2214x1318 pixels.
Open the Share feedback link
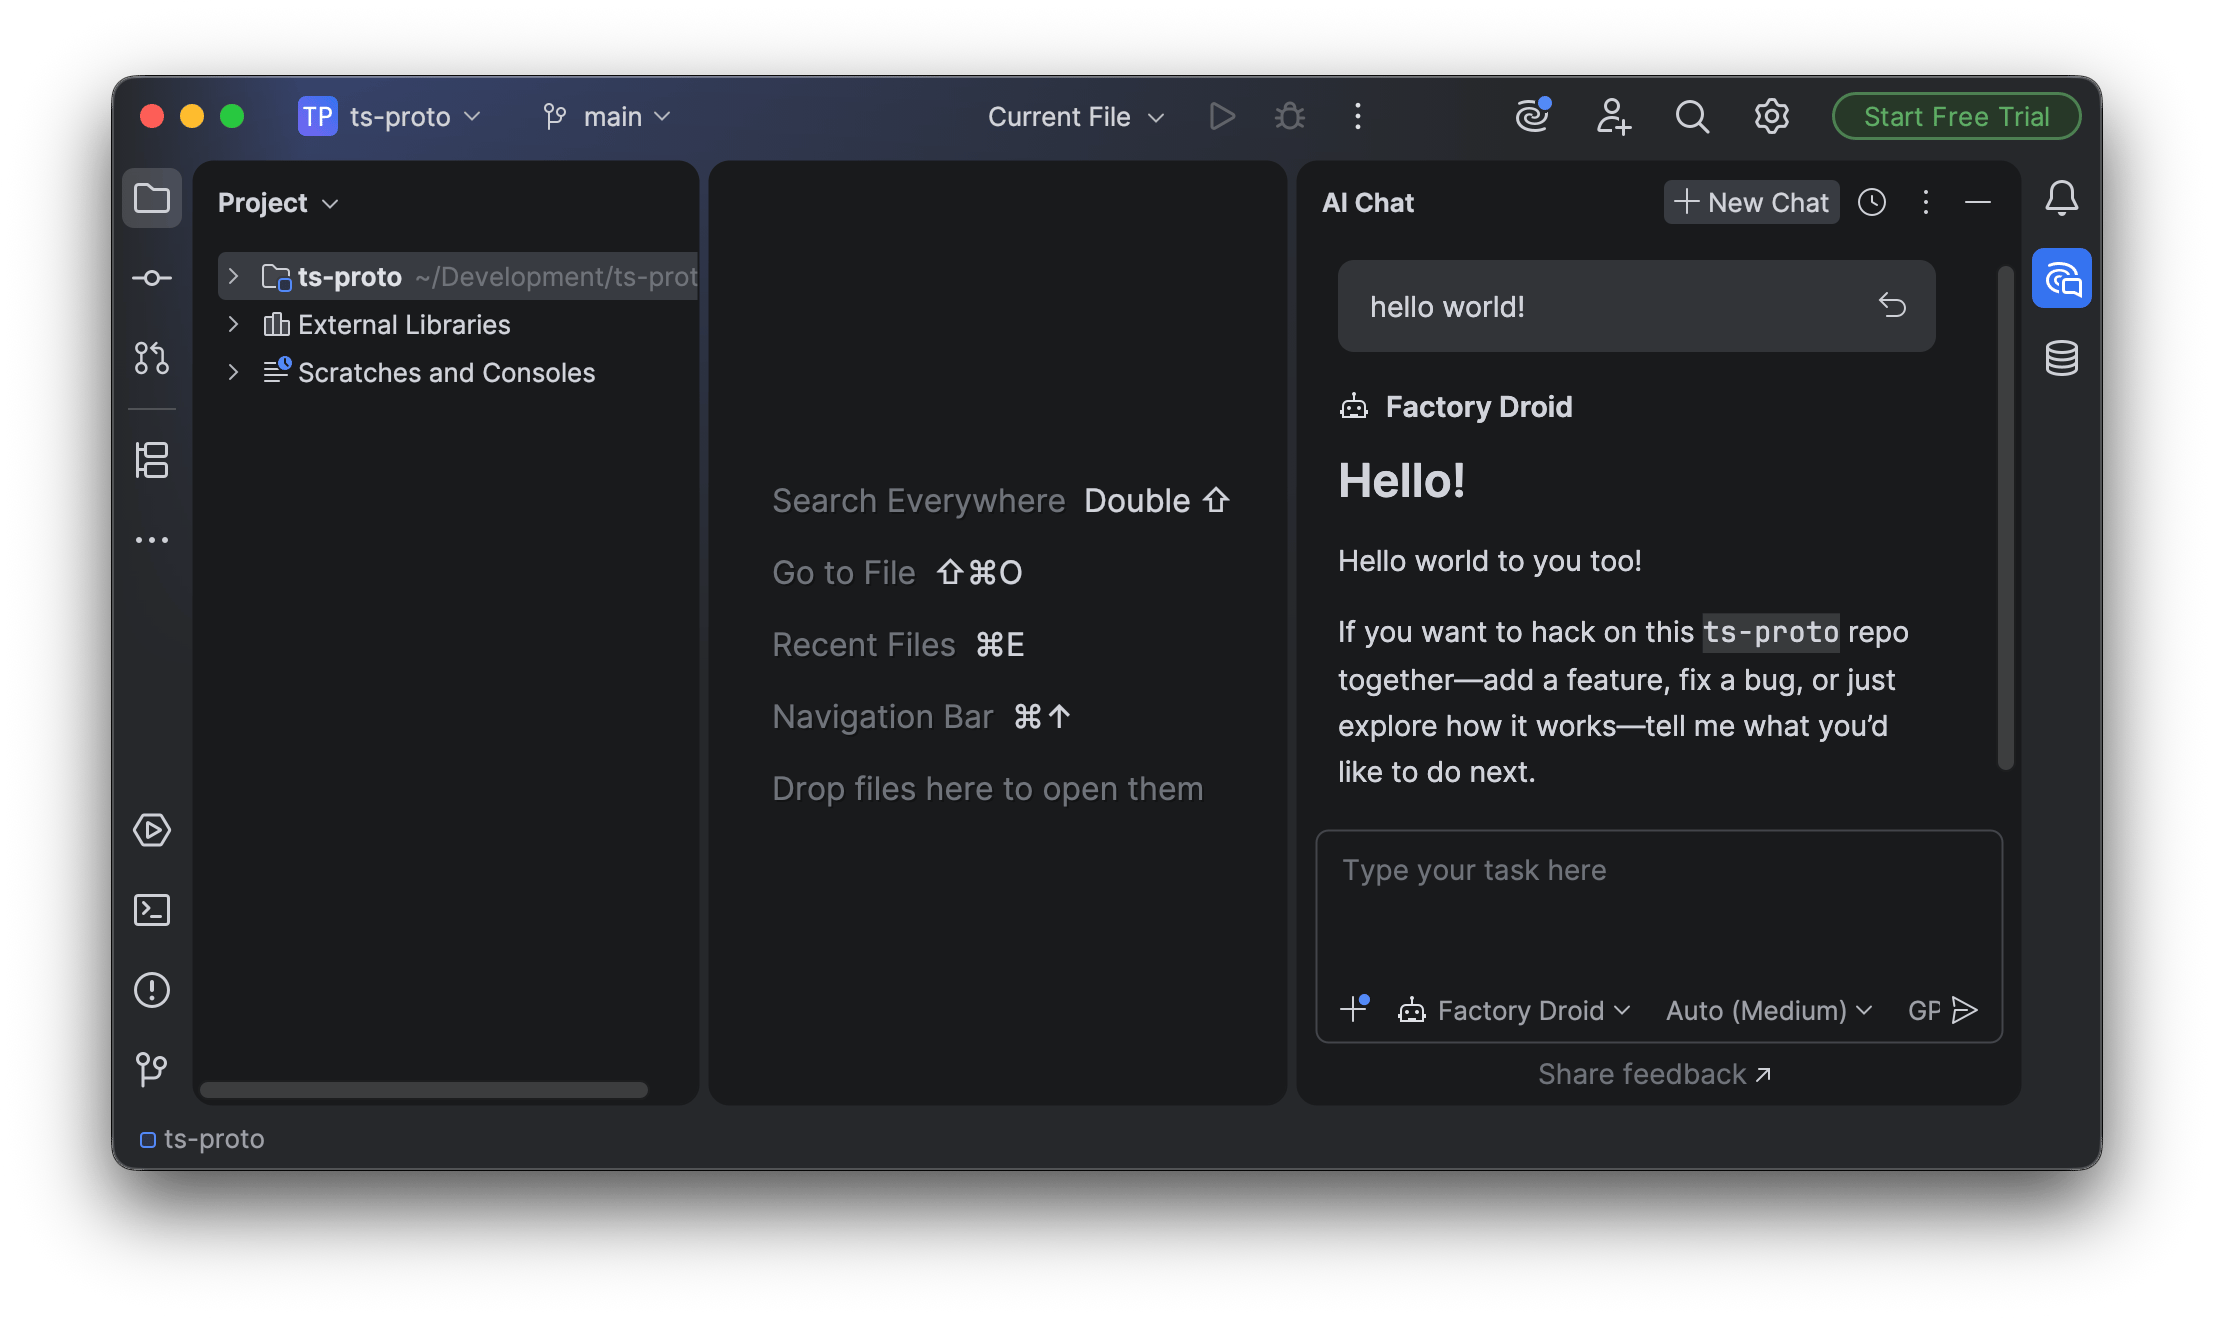pyautogui.click(x=1654, y=1074)
